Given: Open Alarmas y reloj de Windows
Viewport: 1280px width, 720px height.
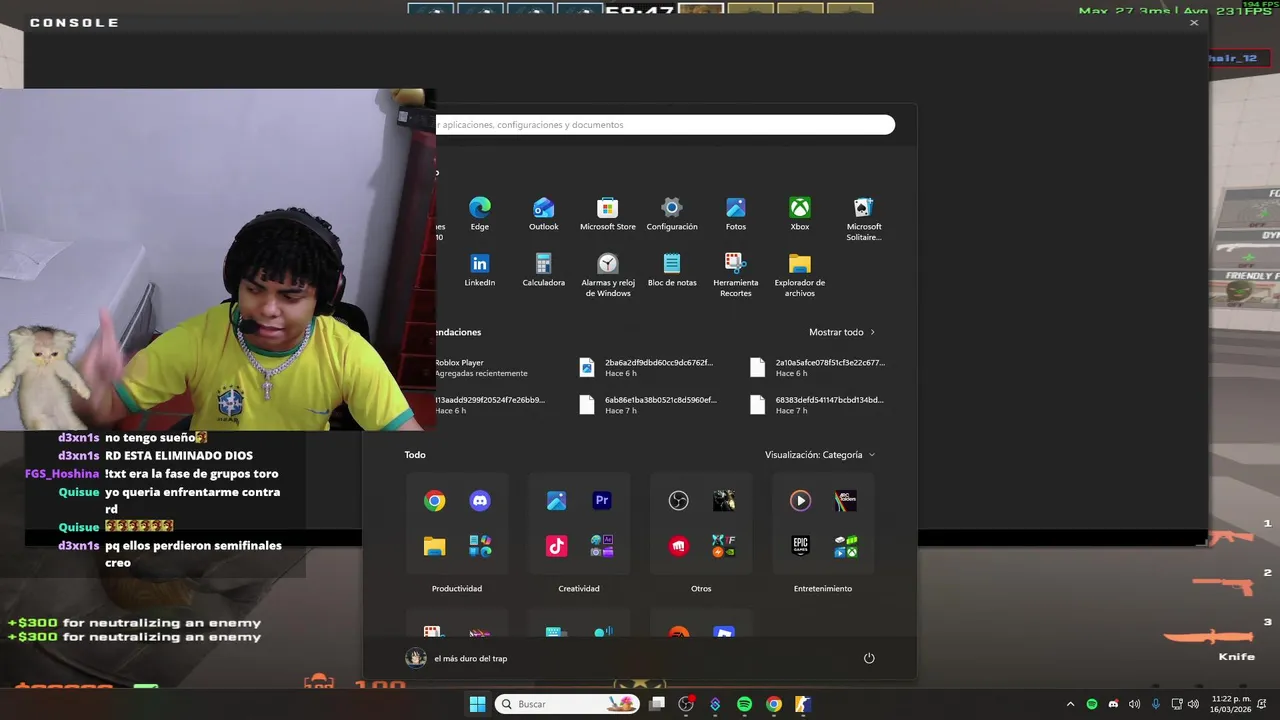Looking at the screenshot, I should pos(608,275).
